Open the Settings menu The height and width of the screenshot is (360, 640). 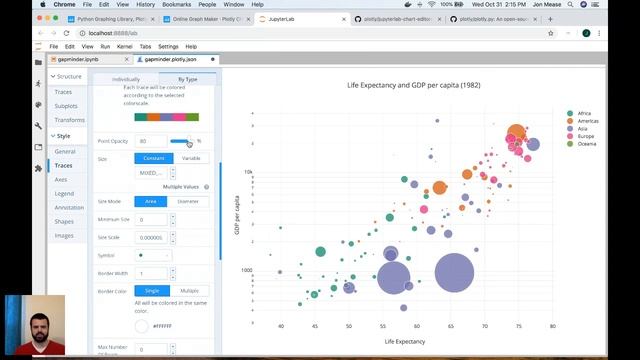tap(168, 47)
